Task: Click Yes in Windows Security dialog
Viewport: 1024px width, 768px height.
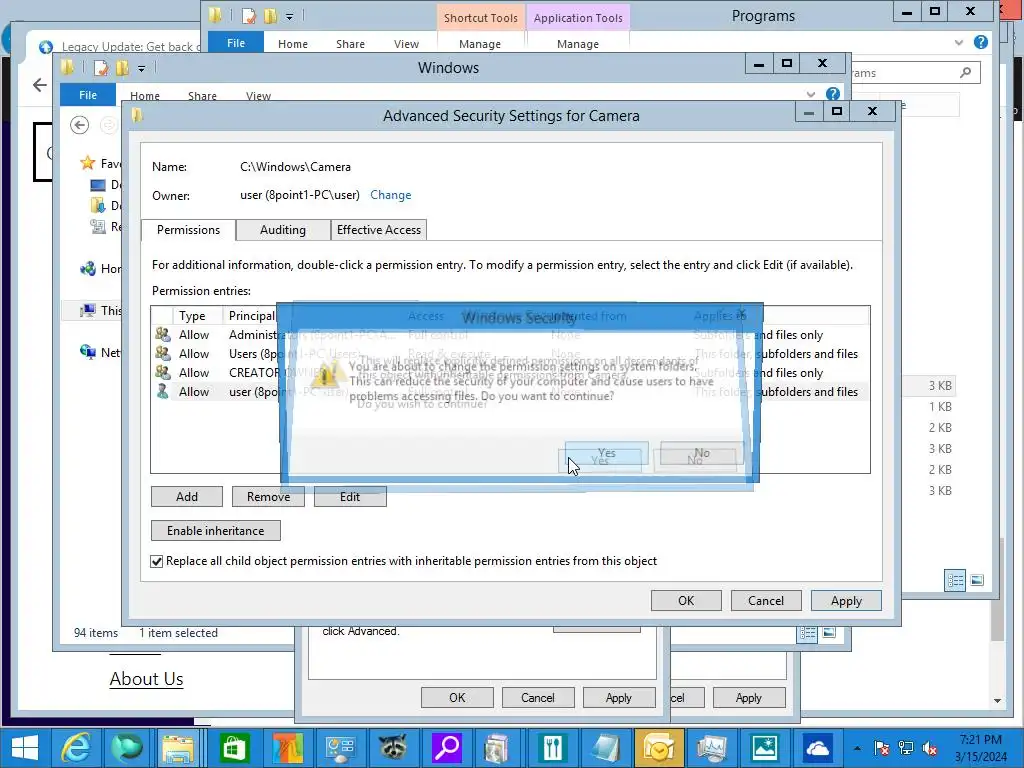Action: coord(607,453)
